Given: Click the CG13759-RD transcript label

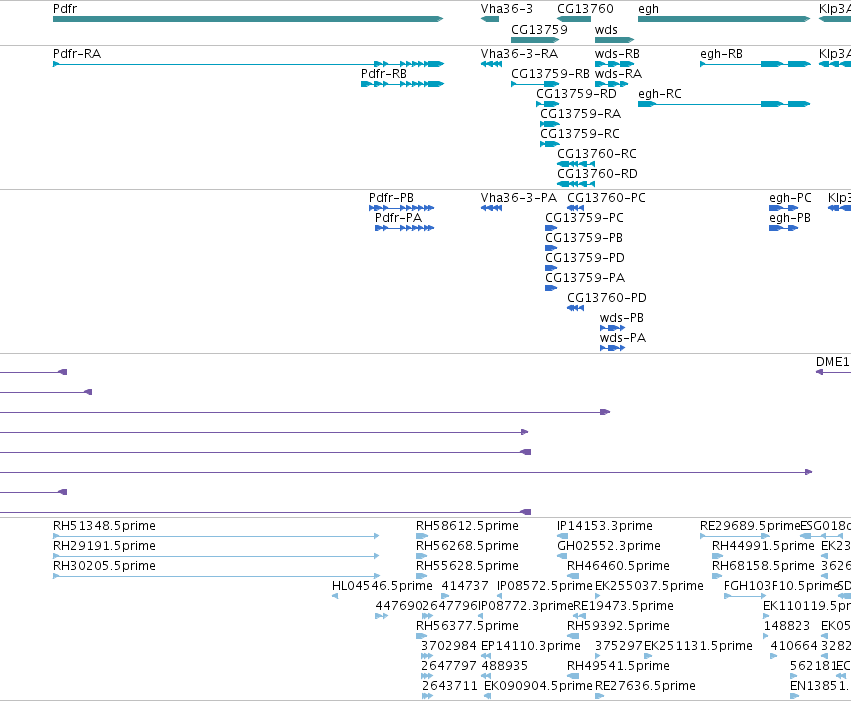Looking at the screenshot, I should click(x=576, y=94).
